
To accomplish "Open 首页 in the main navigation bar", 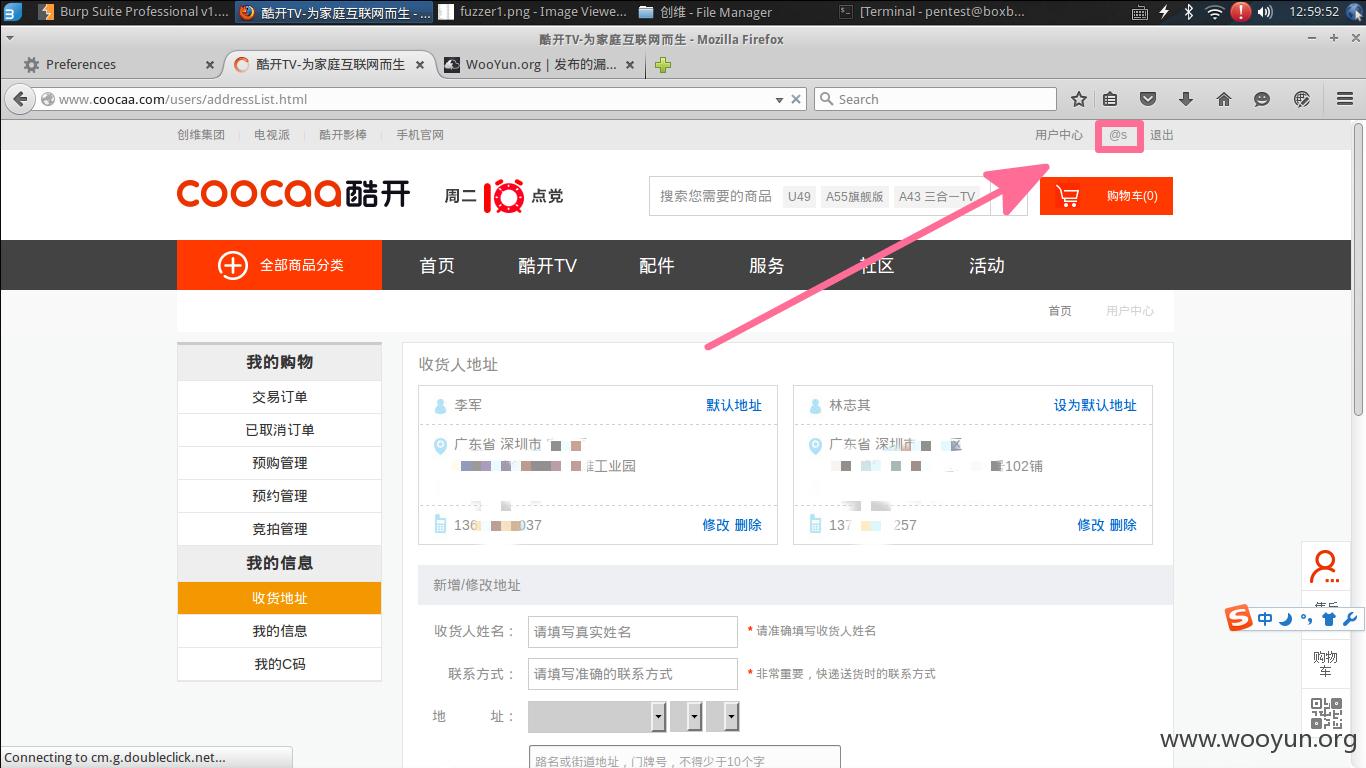I will pyautogui.click(x=437, y=265).
